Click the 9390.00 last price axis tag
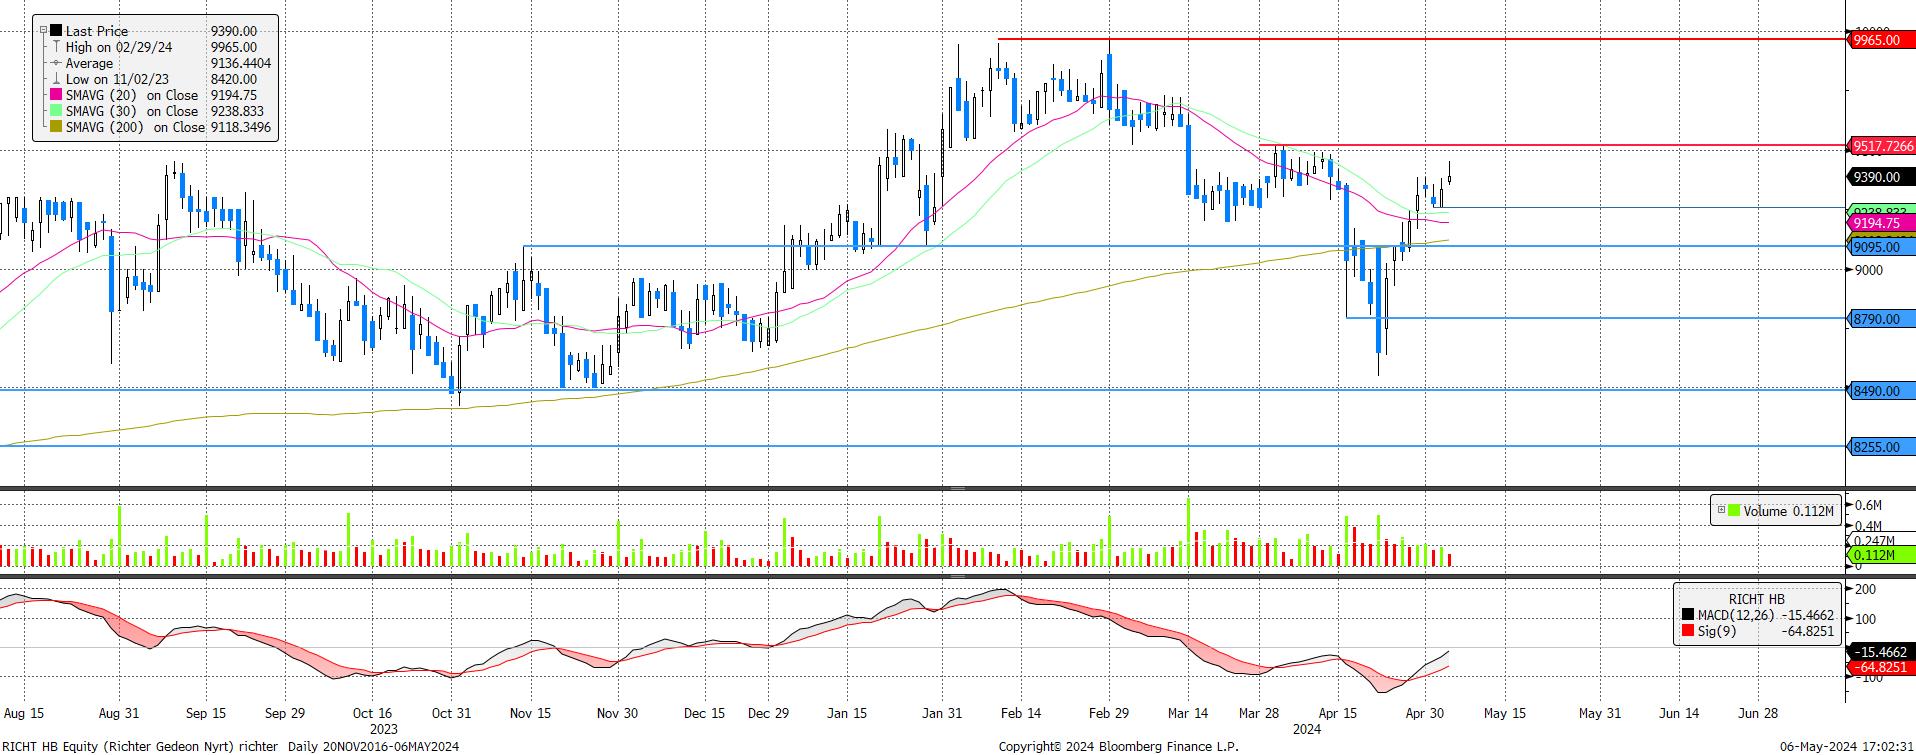Viewport: 1916px width, 755px height. coord(1876,177)
